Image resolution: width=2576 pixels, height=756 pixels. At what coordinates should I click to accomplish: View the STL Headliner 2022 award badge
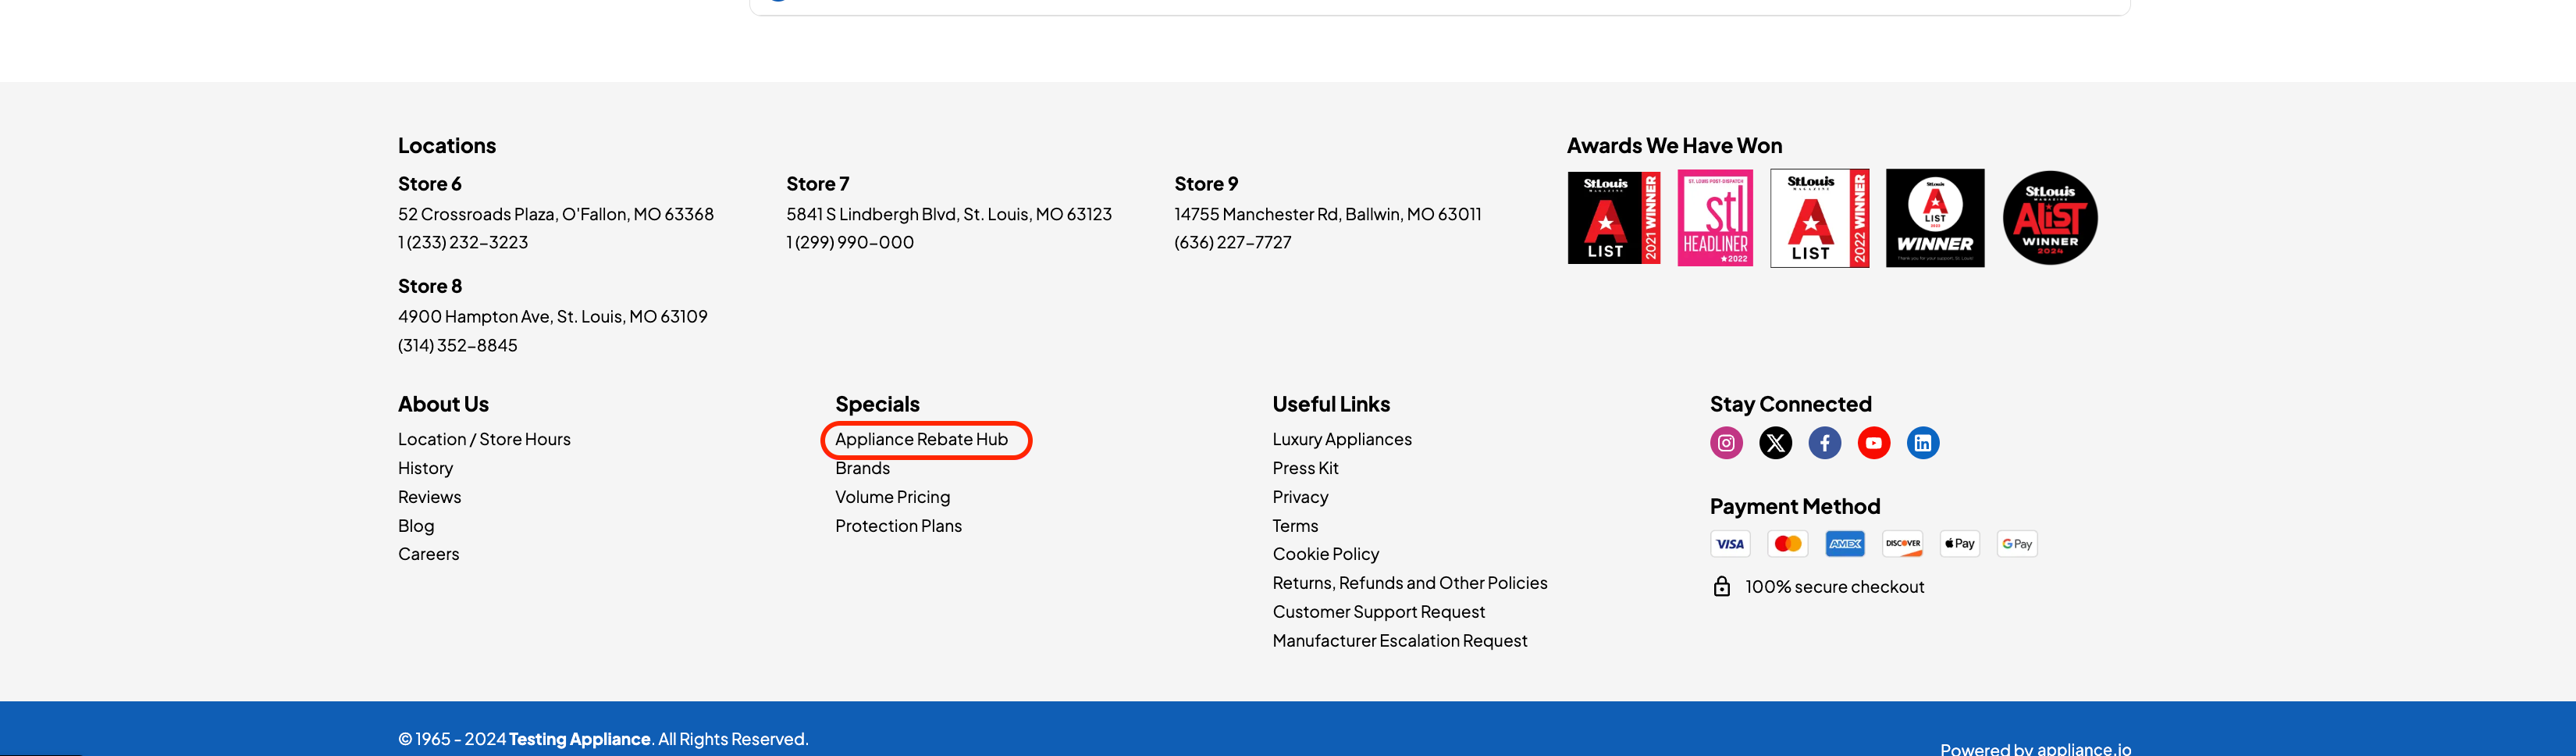tap(1715, 218)
